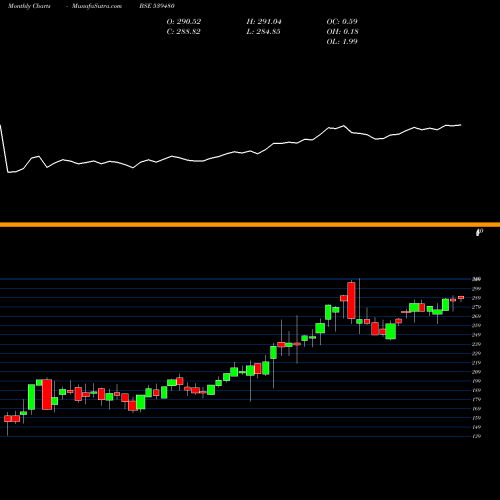
Task: Click the 'OH: 0.18' reading
Action: (342, 32)
